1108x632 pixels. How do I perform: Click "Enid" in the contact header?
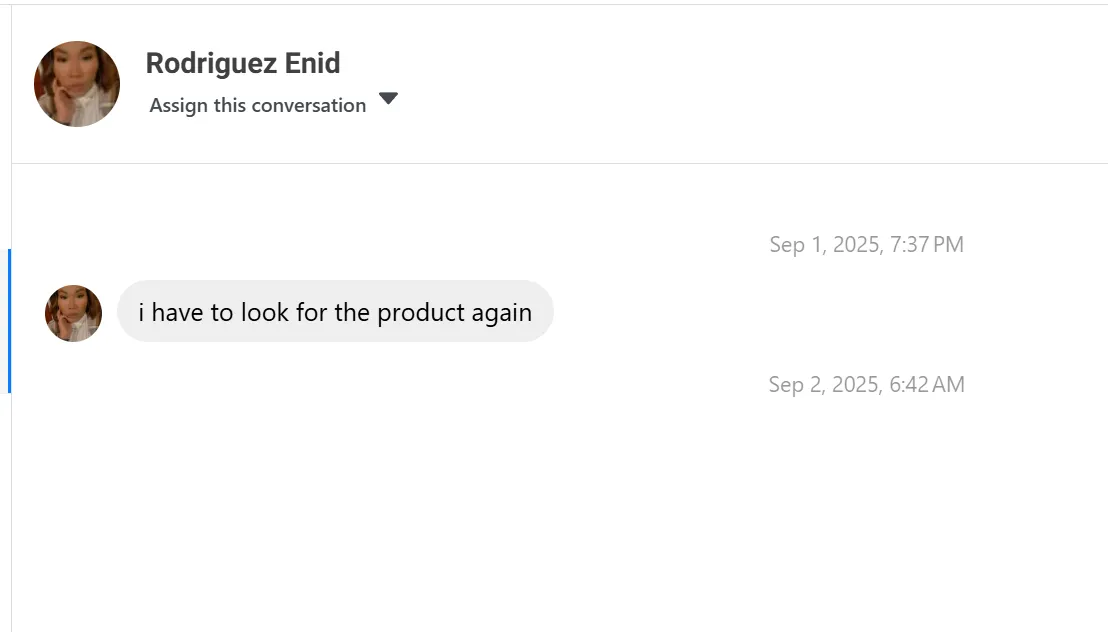tap(313, 63)
